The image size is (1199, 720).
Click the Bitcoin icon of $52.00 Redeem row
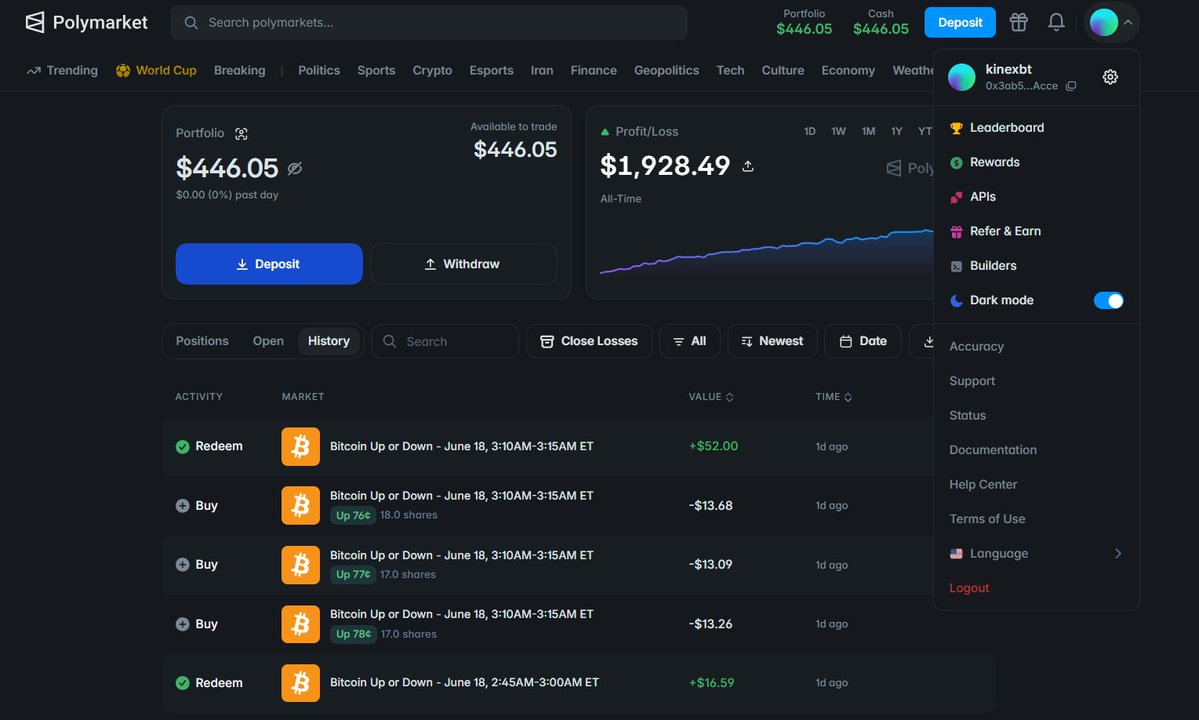301,446
